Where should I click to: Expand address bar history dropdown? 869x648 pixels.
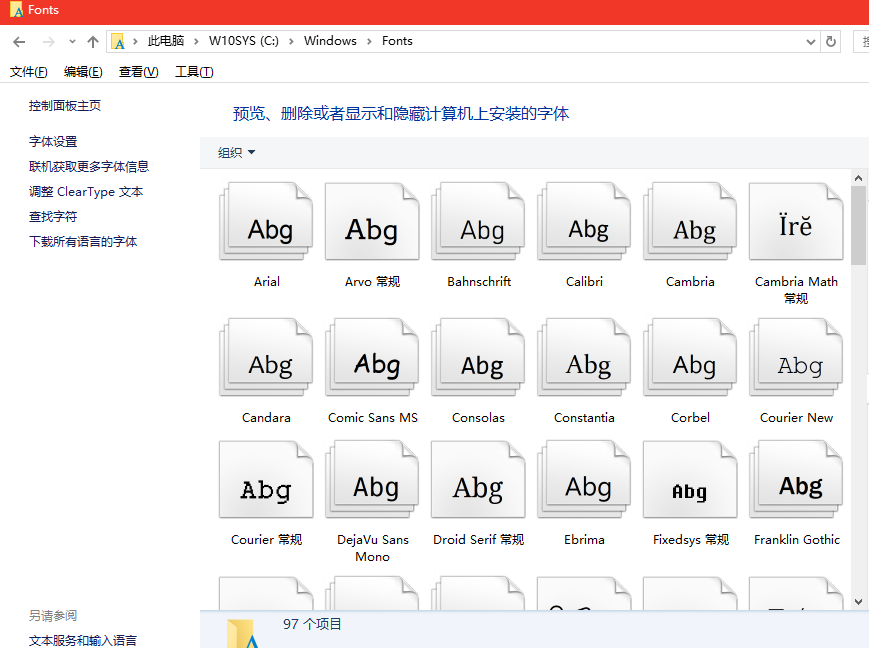810,42
